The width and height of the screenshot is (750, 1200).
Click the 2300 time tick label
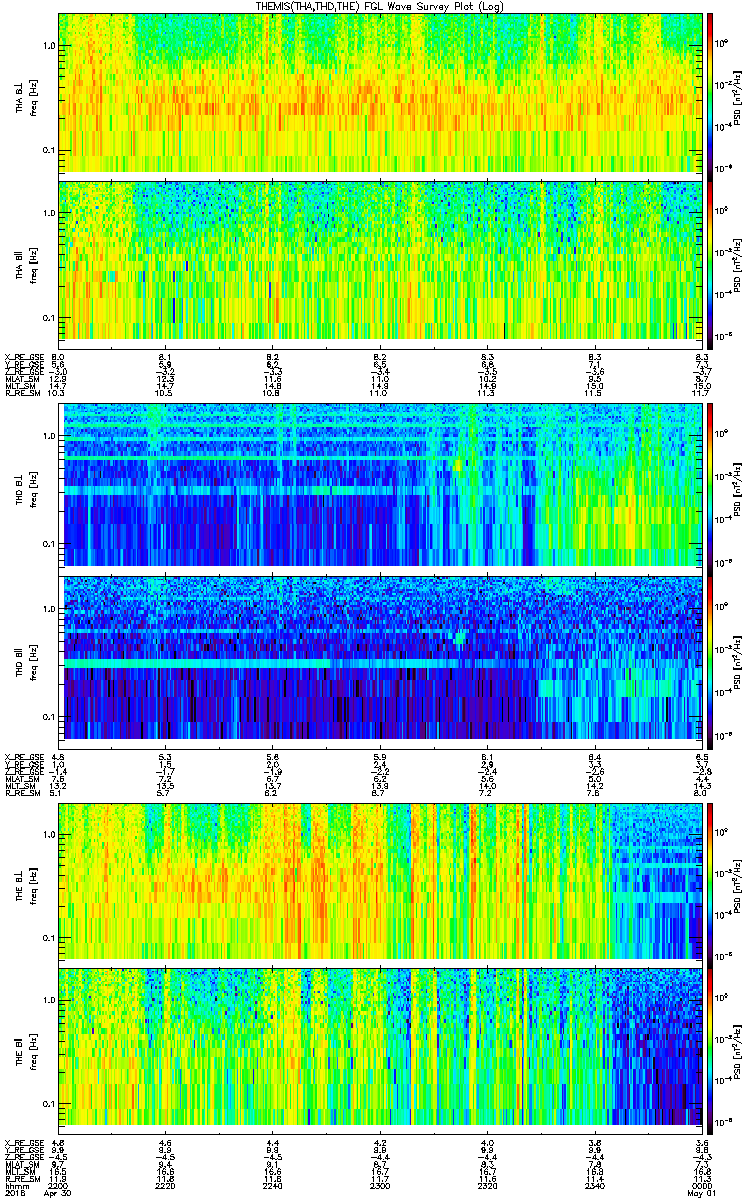380,1185
